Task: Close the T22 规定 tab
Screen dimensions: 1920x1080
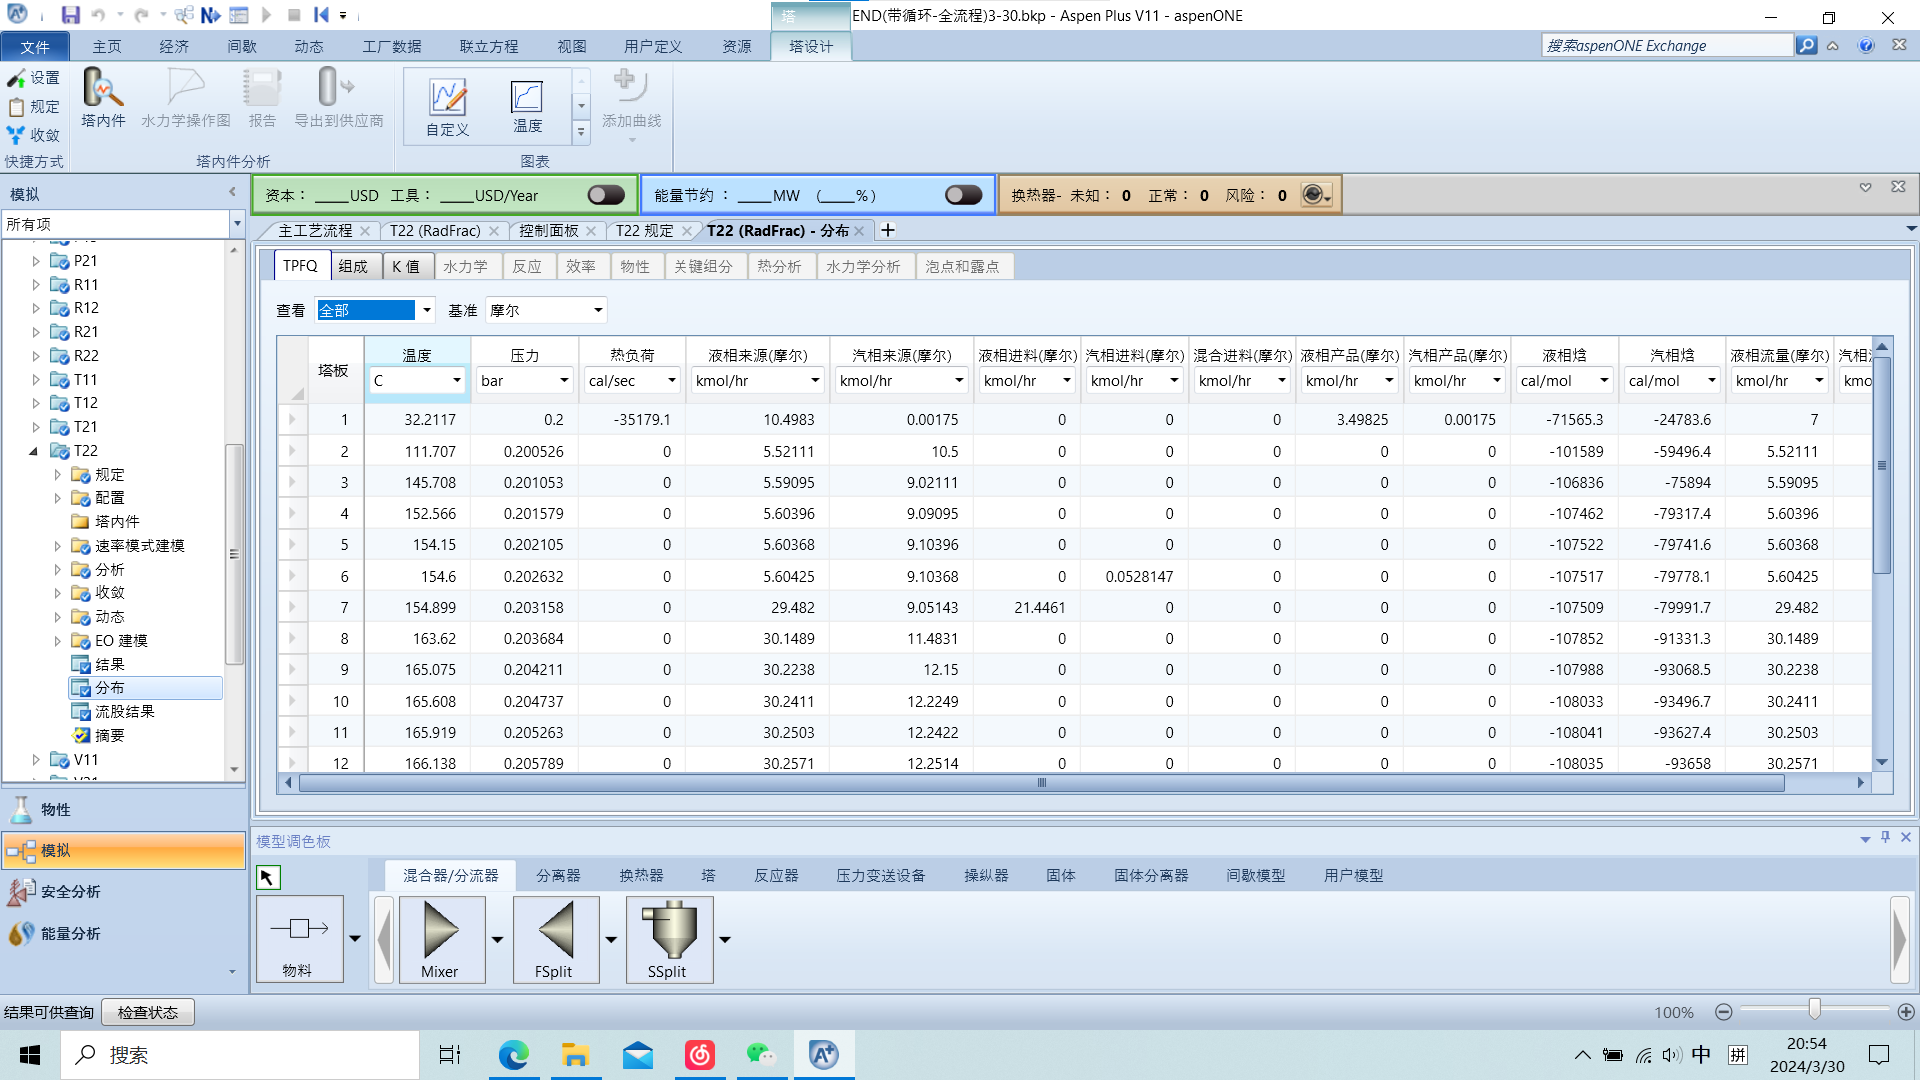Action: click(x=687, y=231)
